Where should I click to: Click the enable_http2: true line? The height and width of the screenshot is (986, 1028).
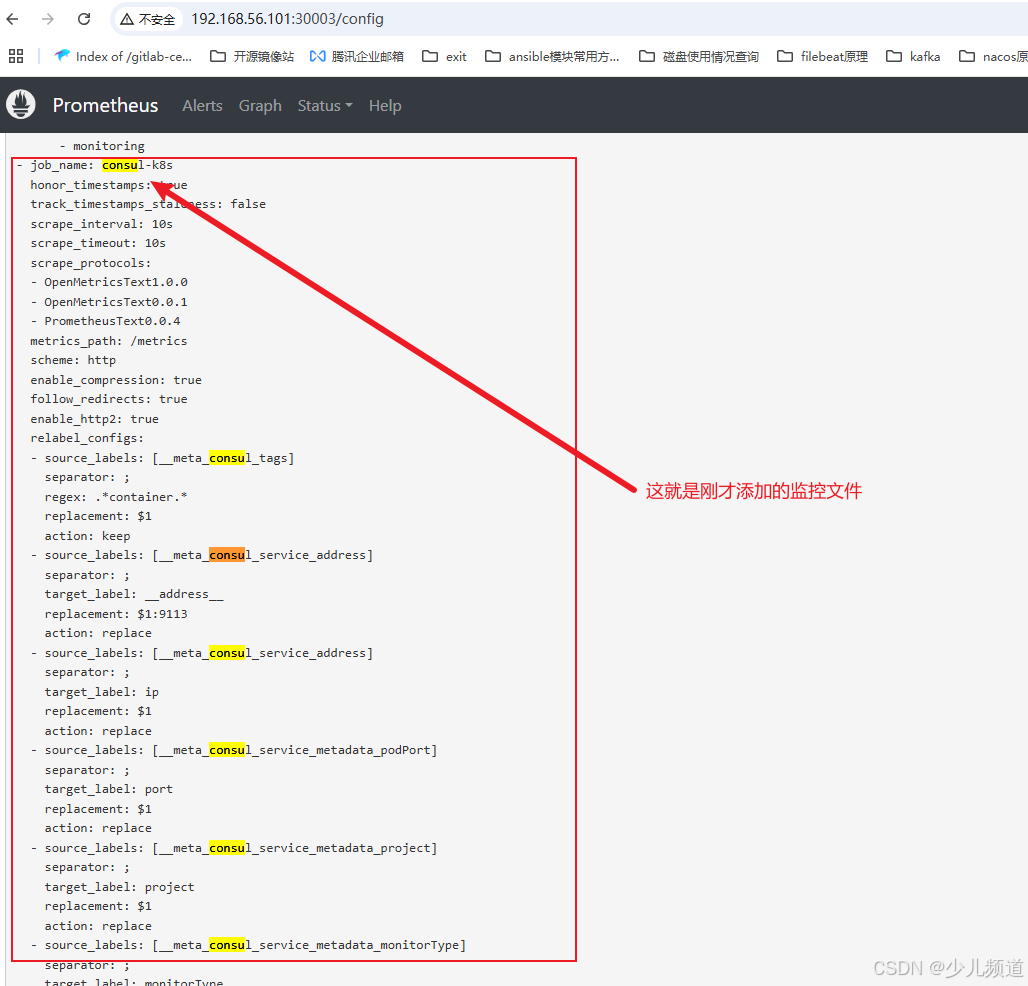pos(94,419)
